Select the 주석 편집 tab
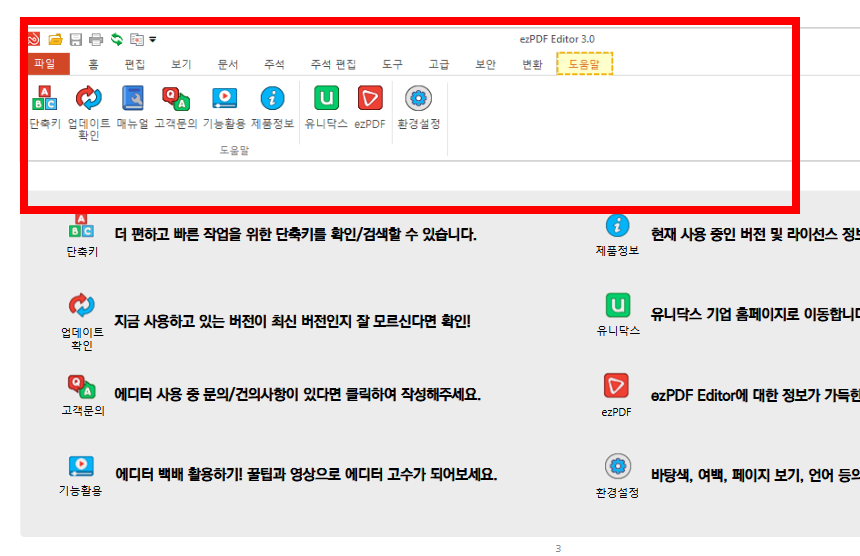860x556 pixels. 333,64
